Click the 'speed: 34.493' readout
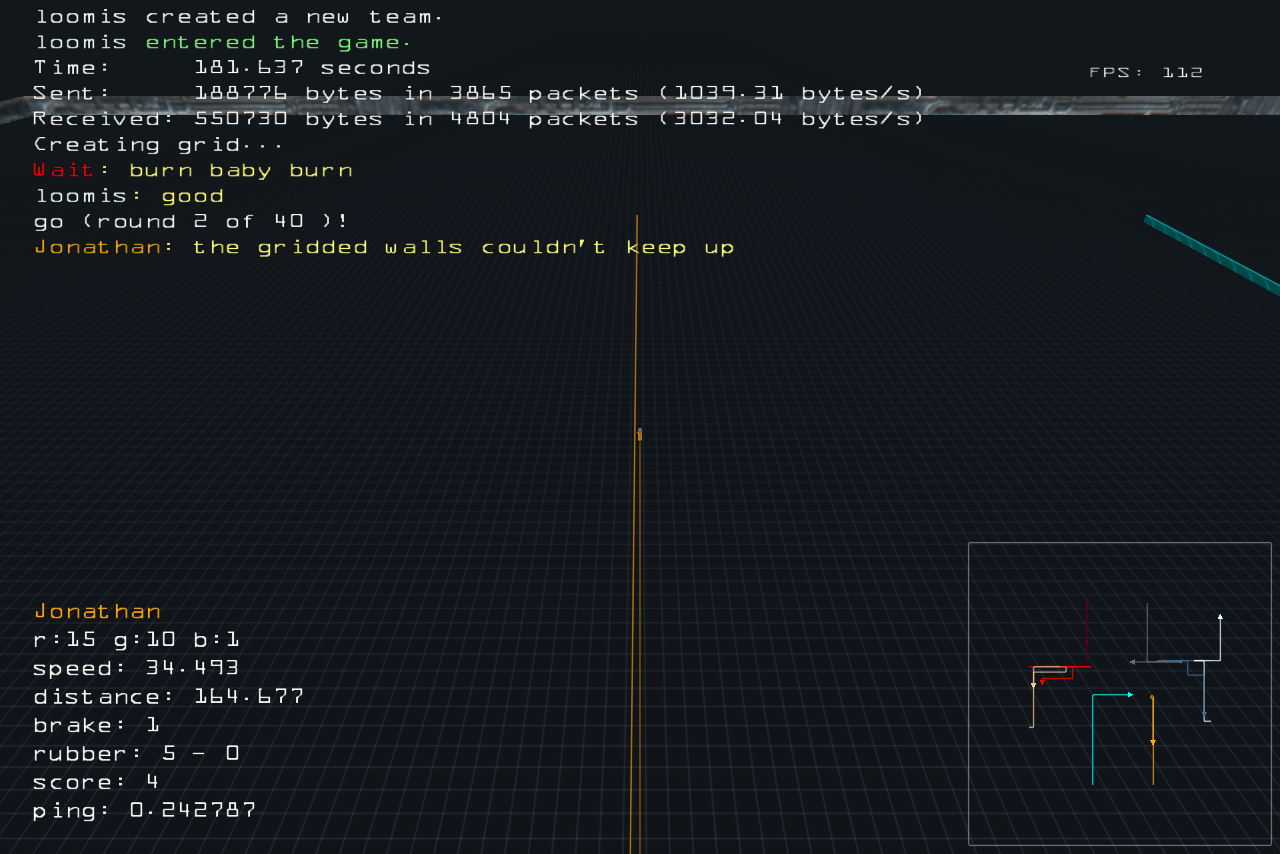 [136, 668]
